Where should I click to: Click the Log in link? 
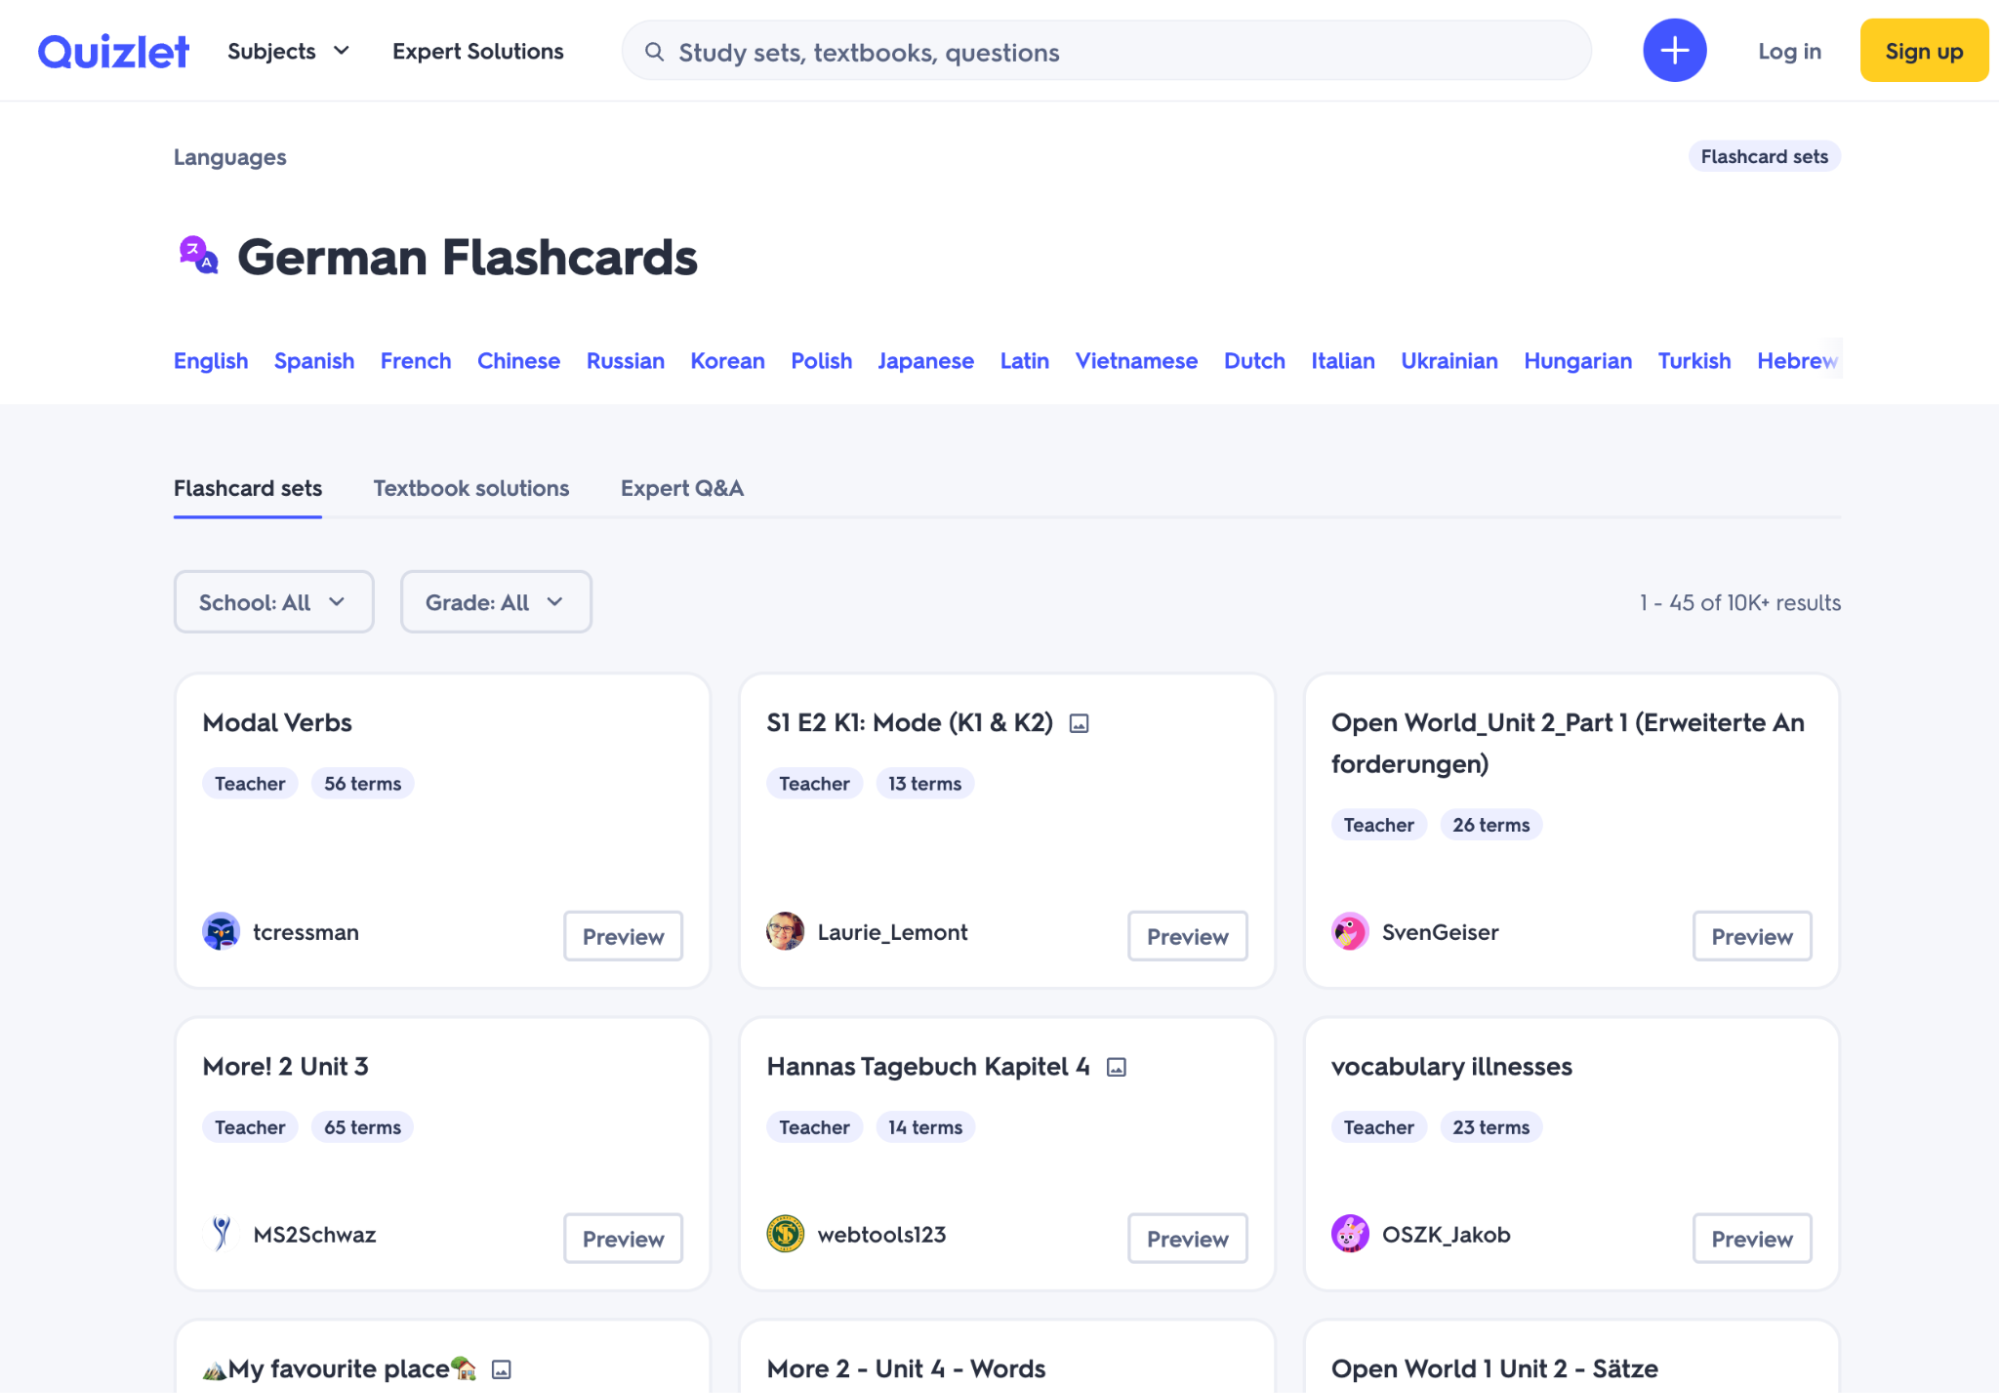[1789, 51]
